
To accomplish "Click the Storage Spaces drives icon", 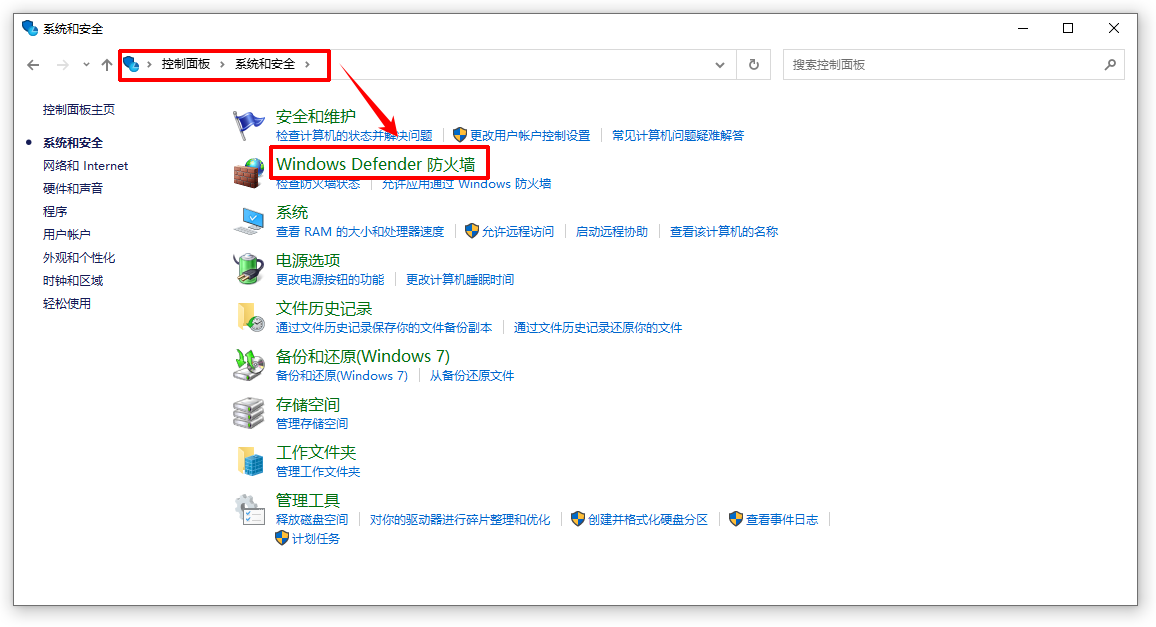I will pyautogui.click(x=248, y=413).
